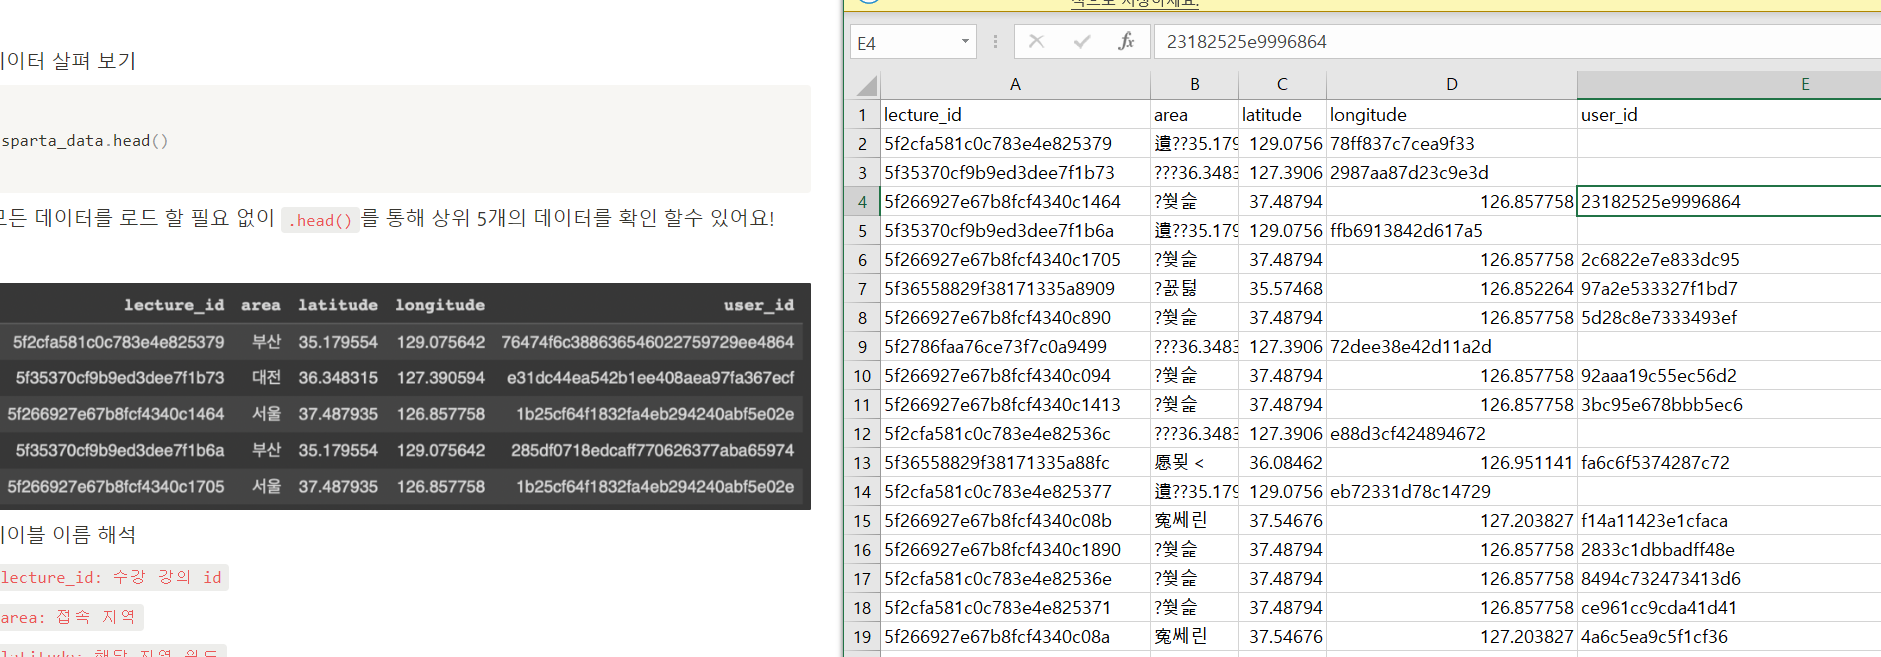Select cell e88d3cf424894672
The height and width of the screenshot is (657, 1881).
tap(1452, 434)
